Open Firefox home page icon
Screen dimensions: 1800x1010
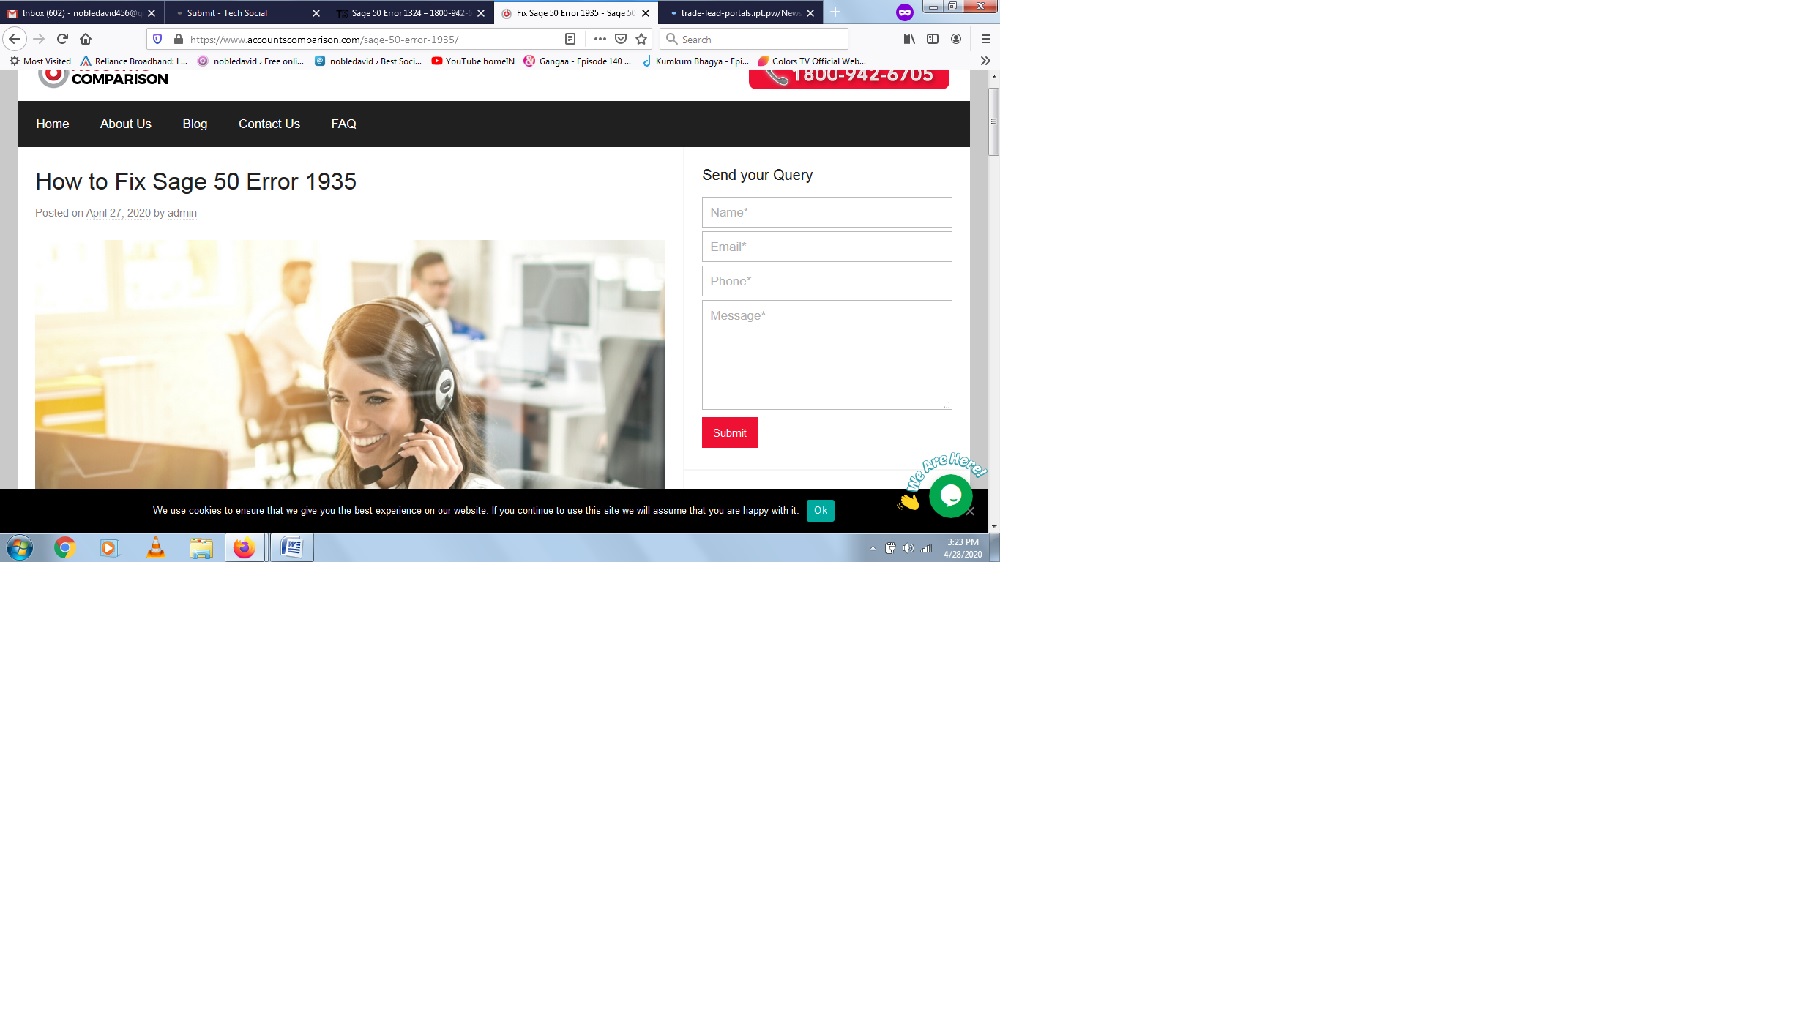[85, 38]
